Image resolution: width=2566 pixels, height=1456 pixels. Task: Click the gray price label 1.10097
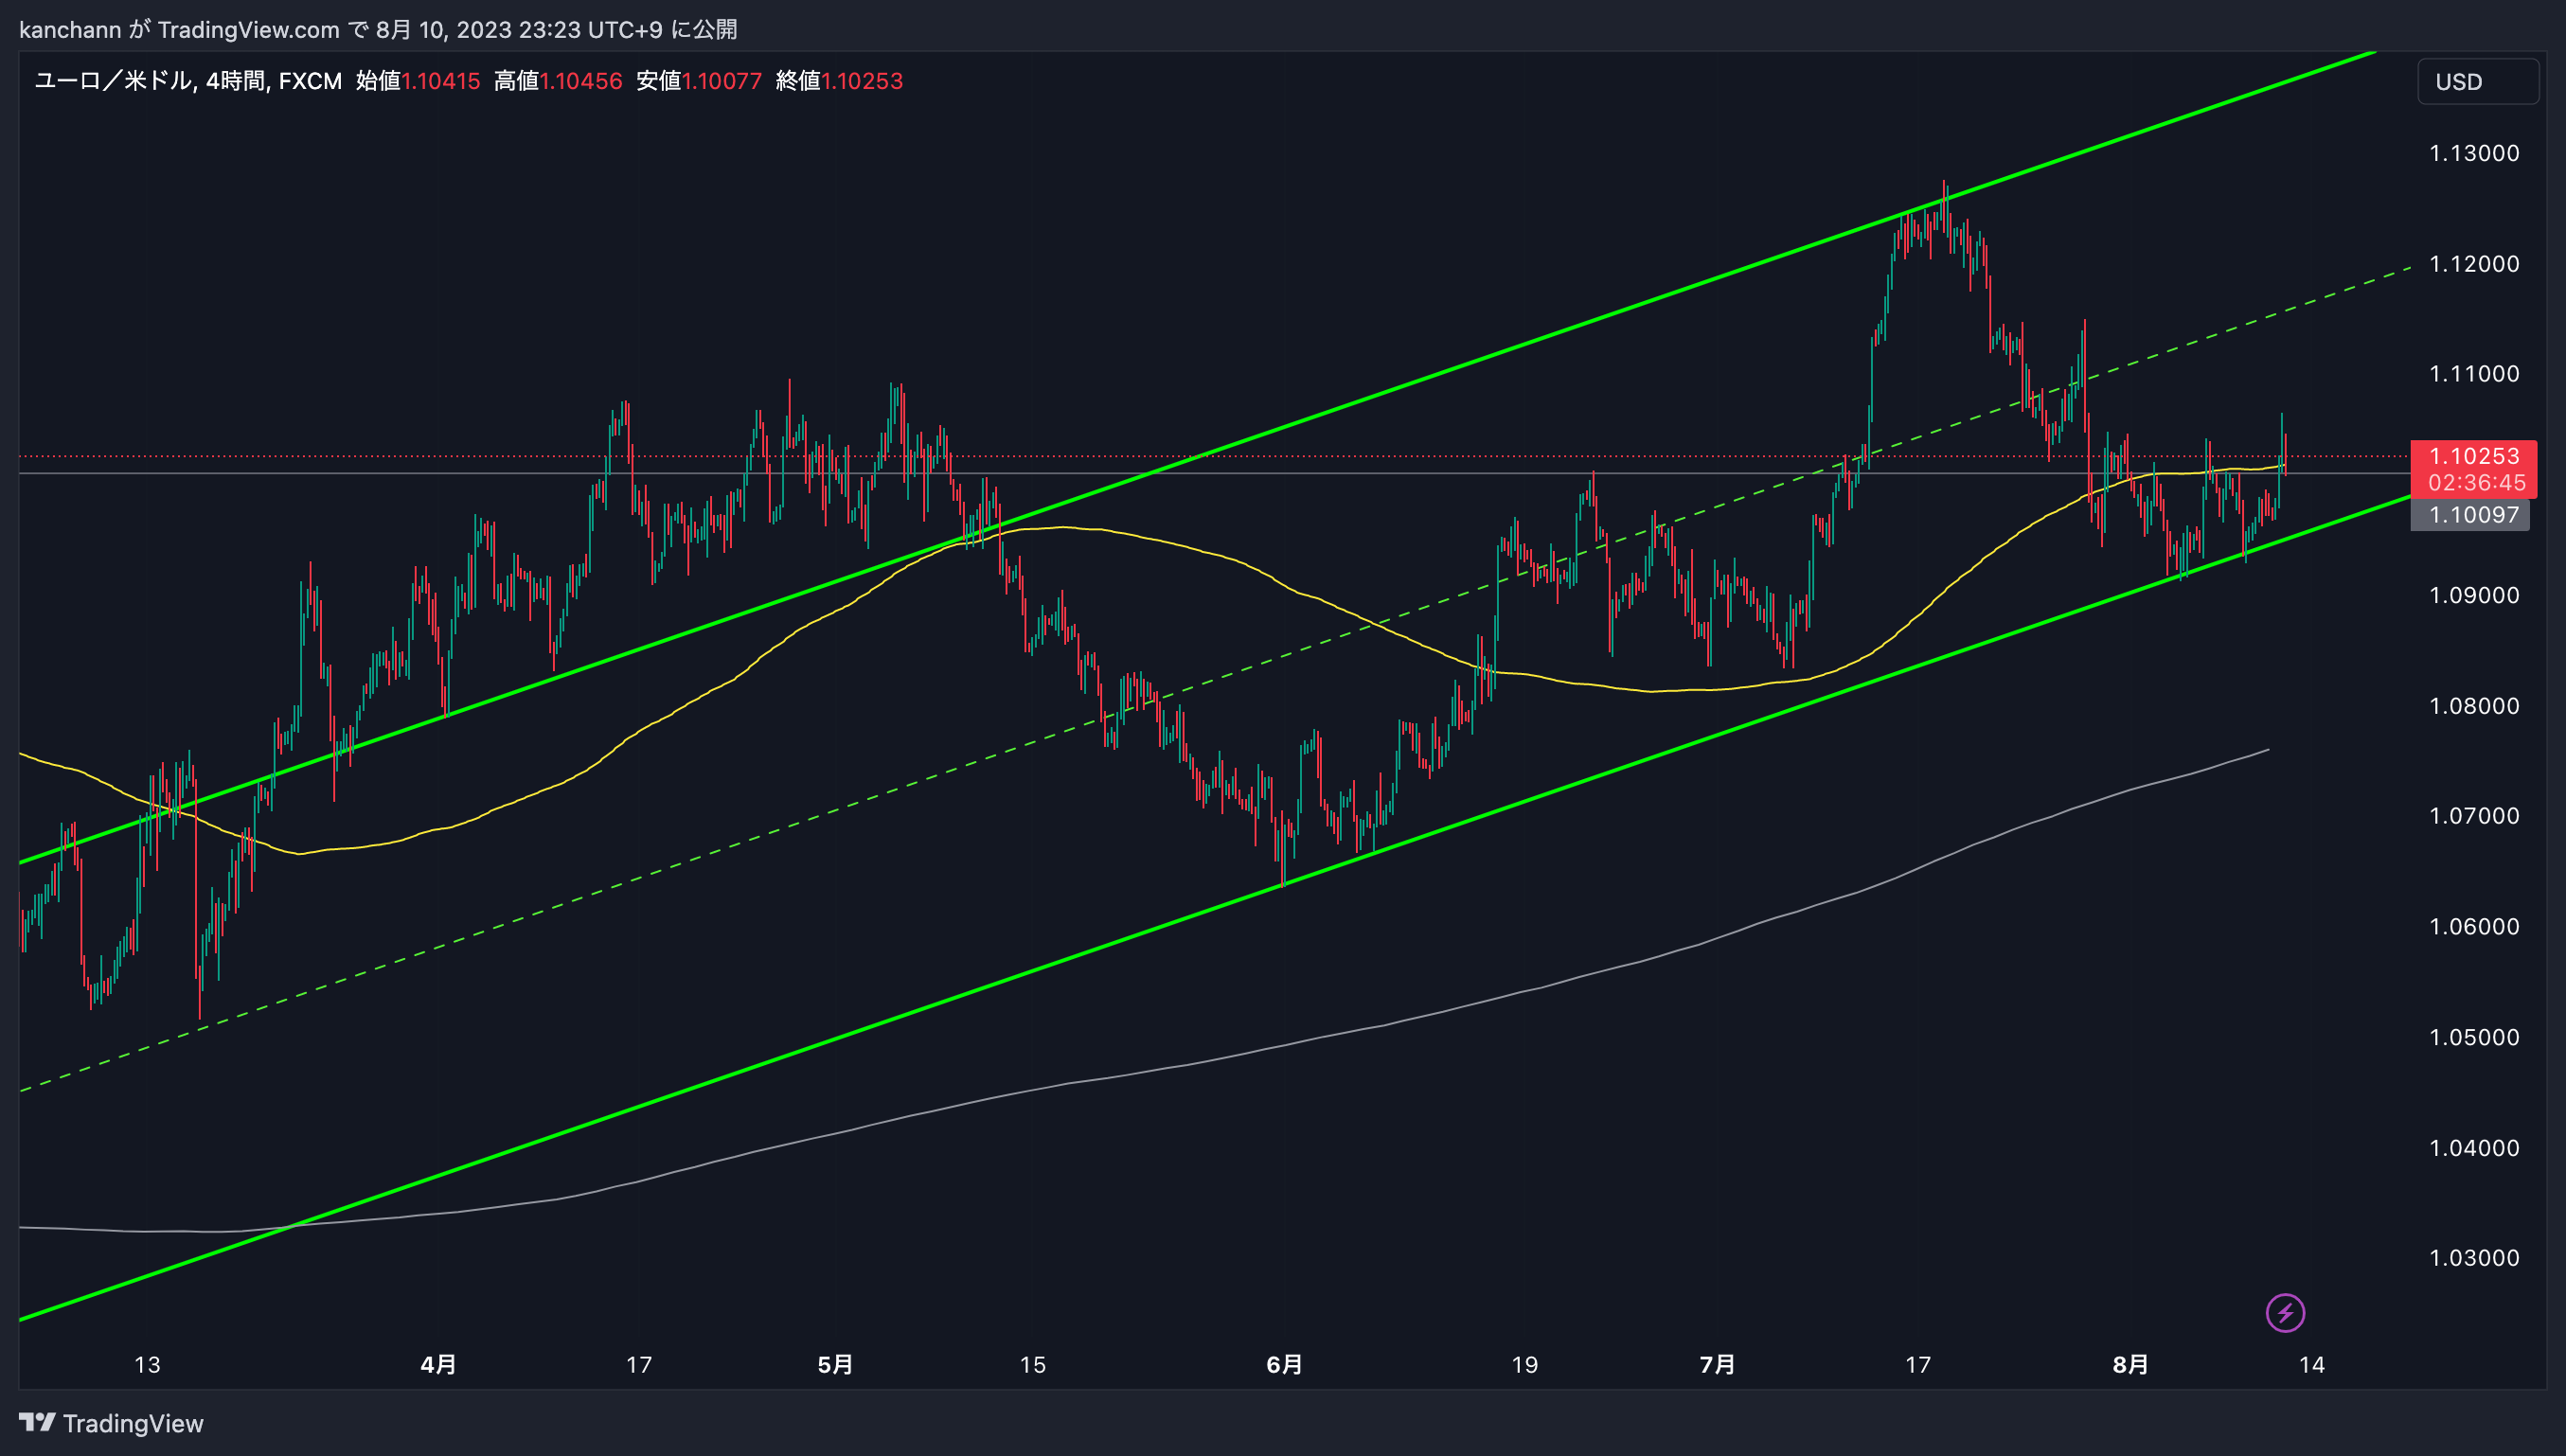pos(2470,515)
